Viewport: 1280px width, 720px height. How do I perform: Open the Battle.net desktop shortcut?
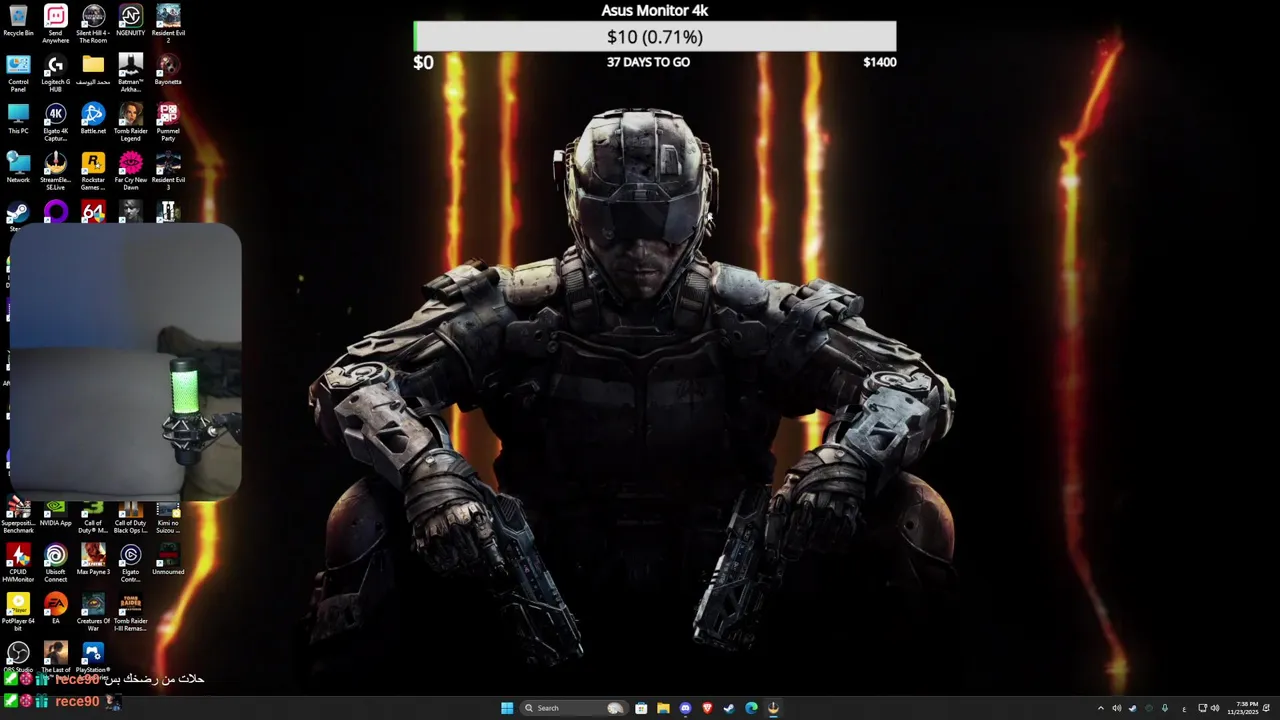93,119
